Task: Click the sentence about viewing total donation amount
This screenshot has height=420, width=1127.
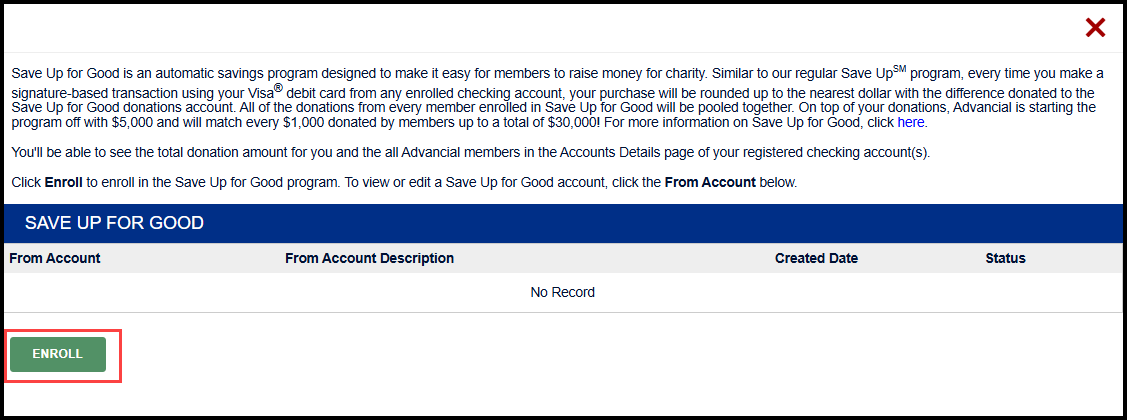Action: coord(470,152)
